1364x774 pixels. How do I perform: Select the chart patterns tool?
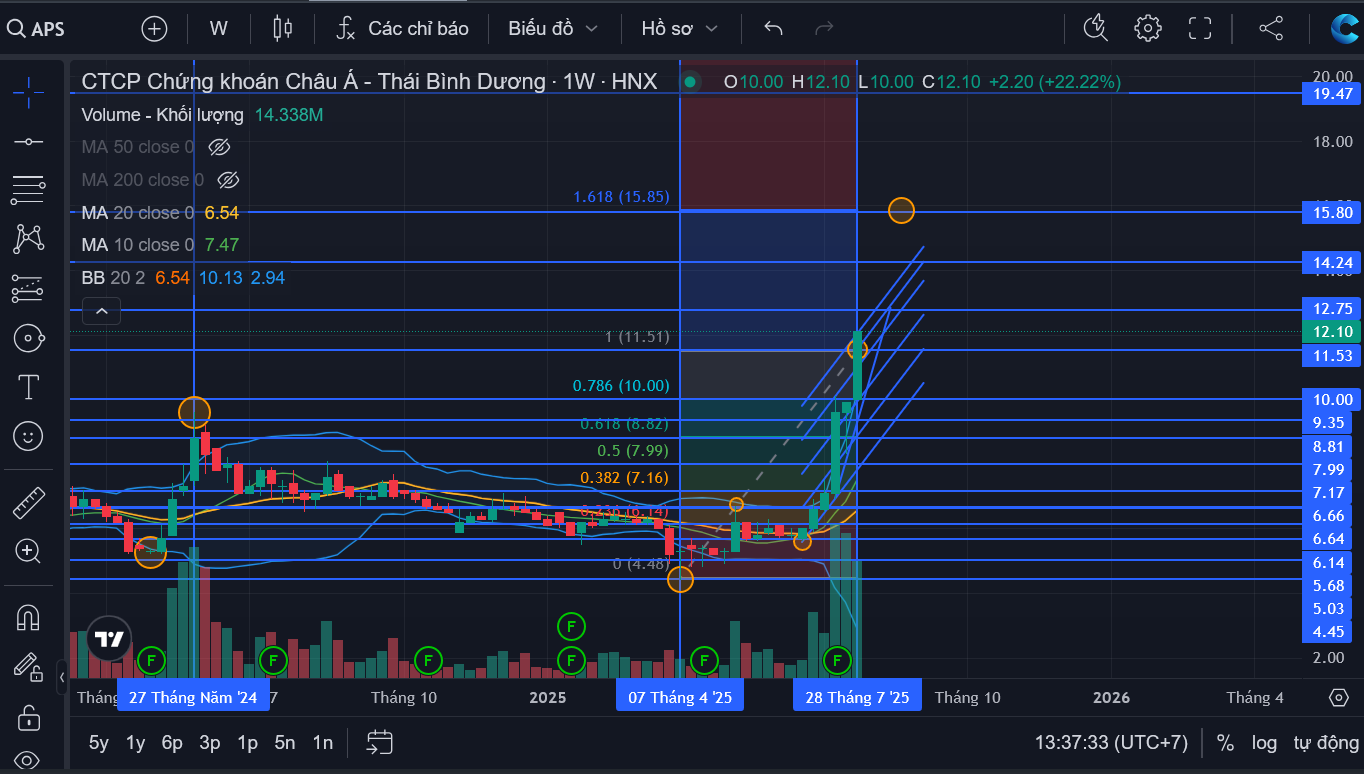28,238
